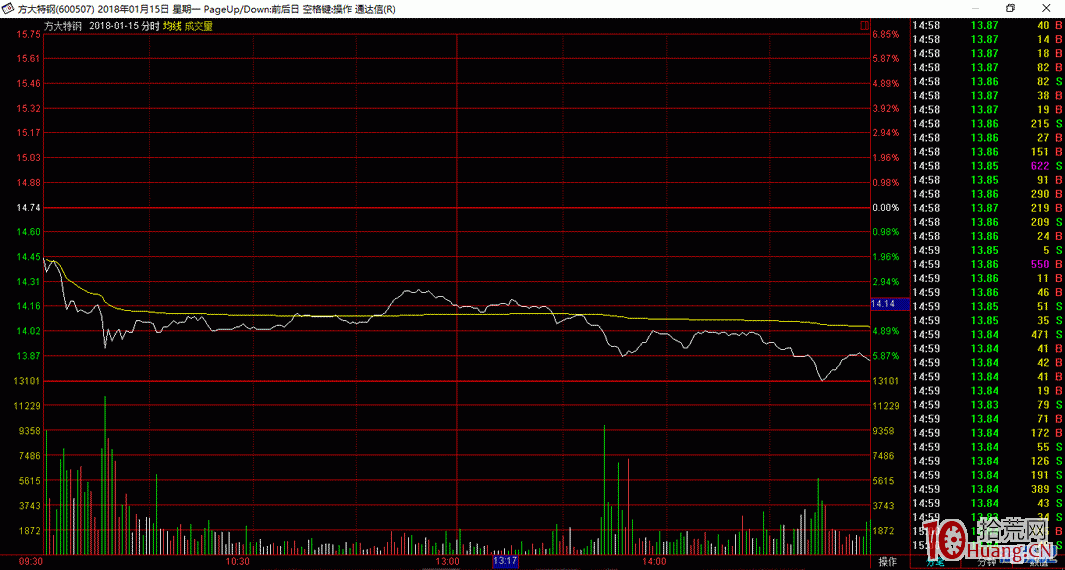The height and width of the screenshot is (570, 1065).
Task: Click the 均线 legend label
Action: [x=172, y=26]
